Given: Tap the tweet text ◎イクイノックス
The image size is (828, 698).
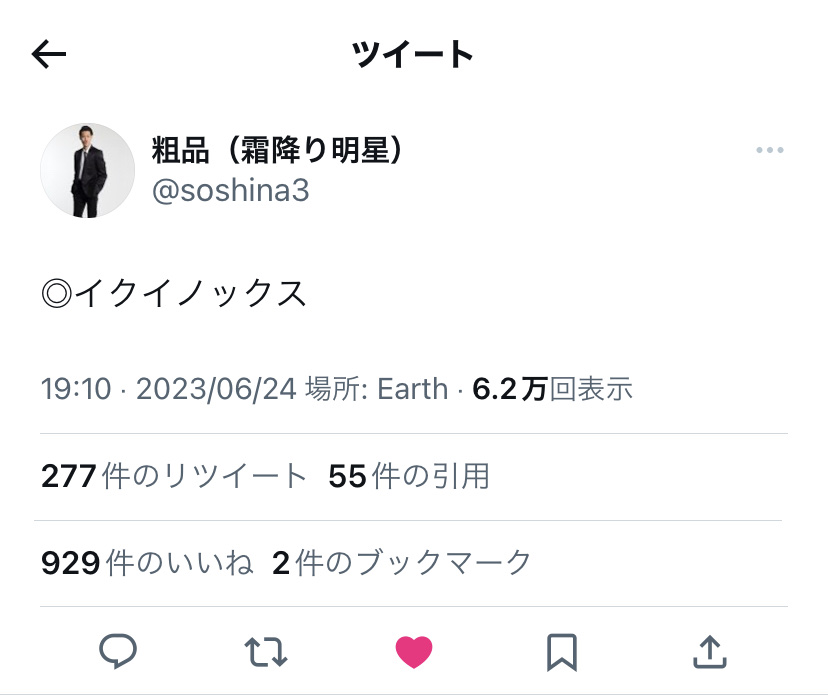Looking at the screenshot, I should [x=174, y=294].
